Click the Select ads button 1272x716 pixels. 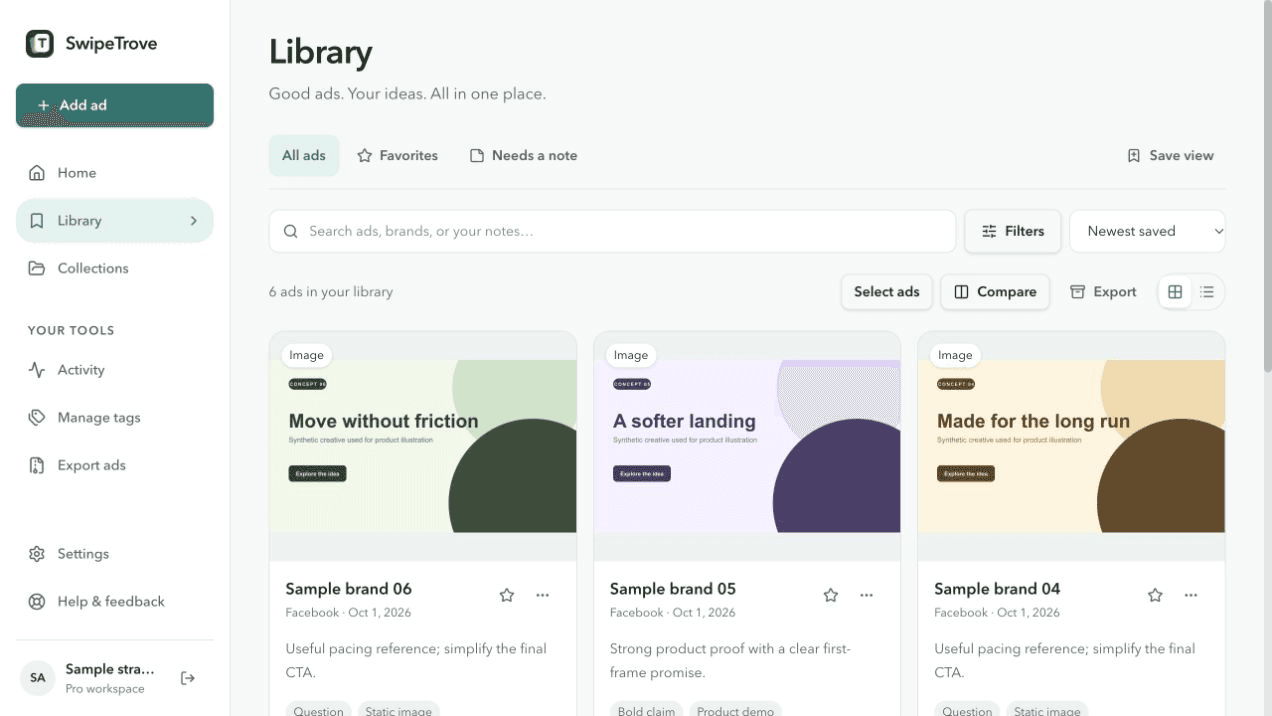(887, 292)
